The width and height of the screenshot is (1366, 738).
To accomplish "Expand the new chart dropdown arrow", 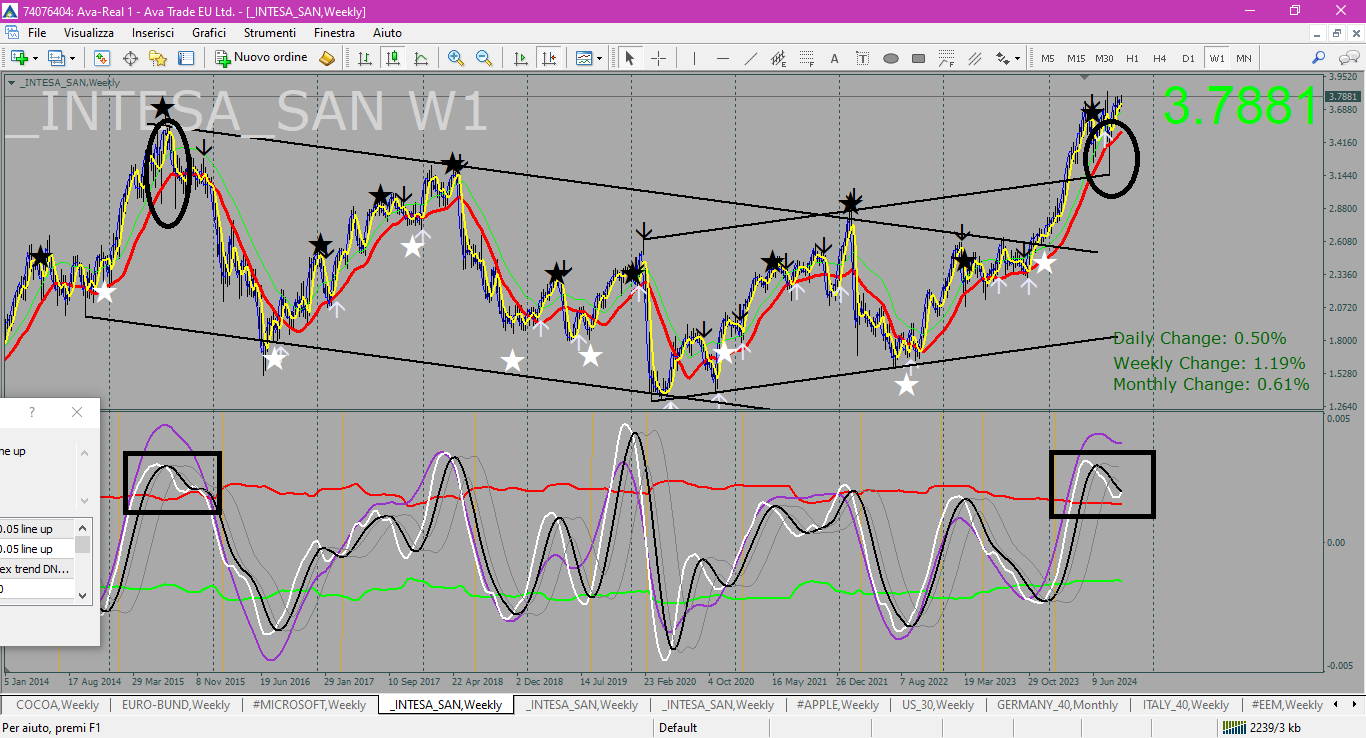I will (x=35, y=58).
